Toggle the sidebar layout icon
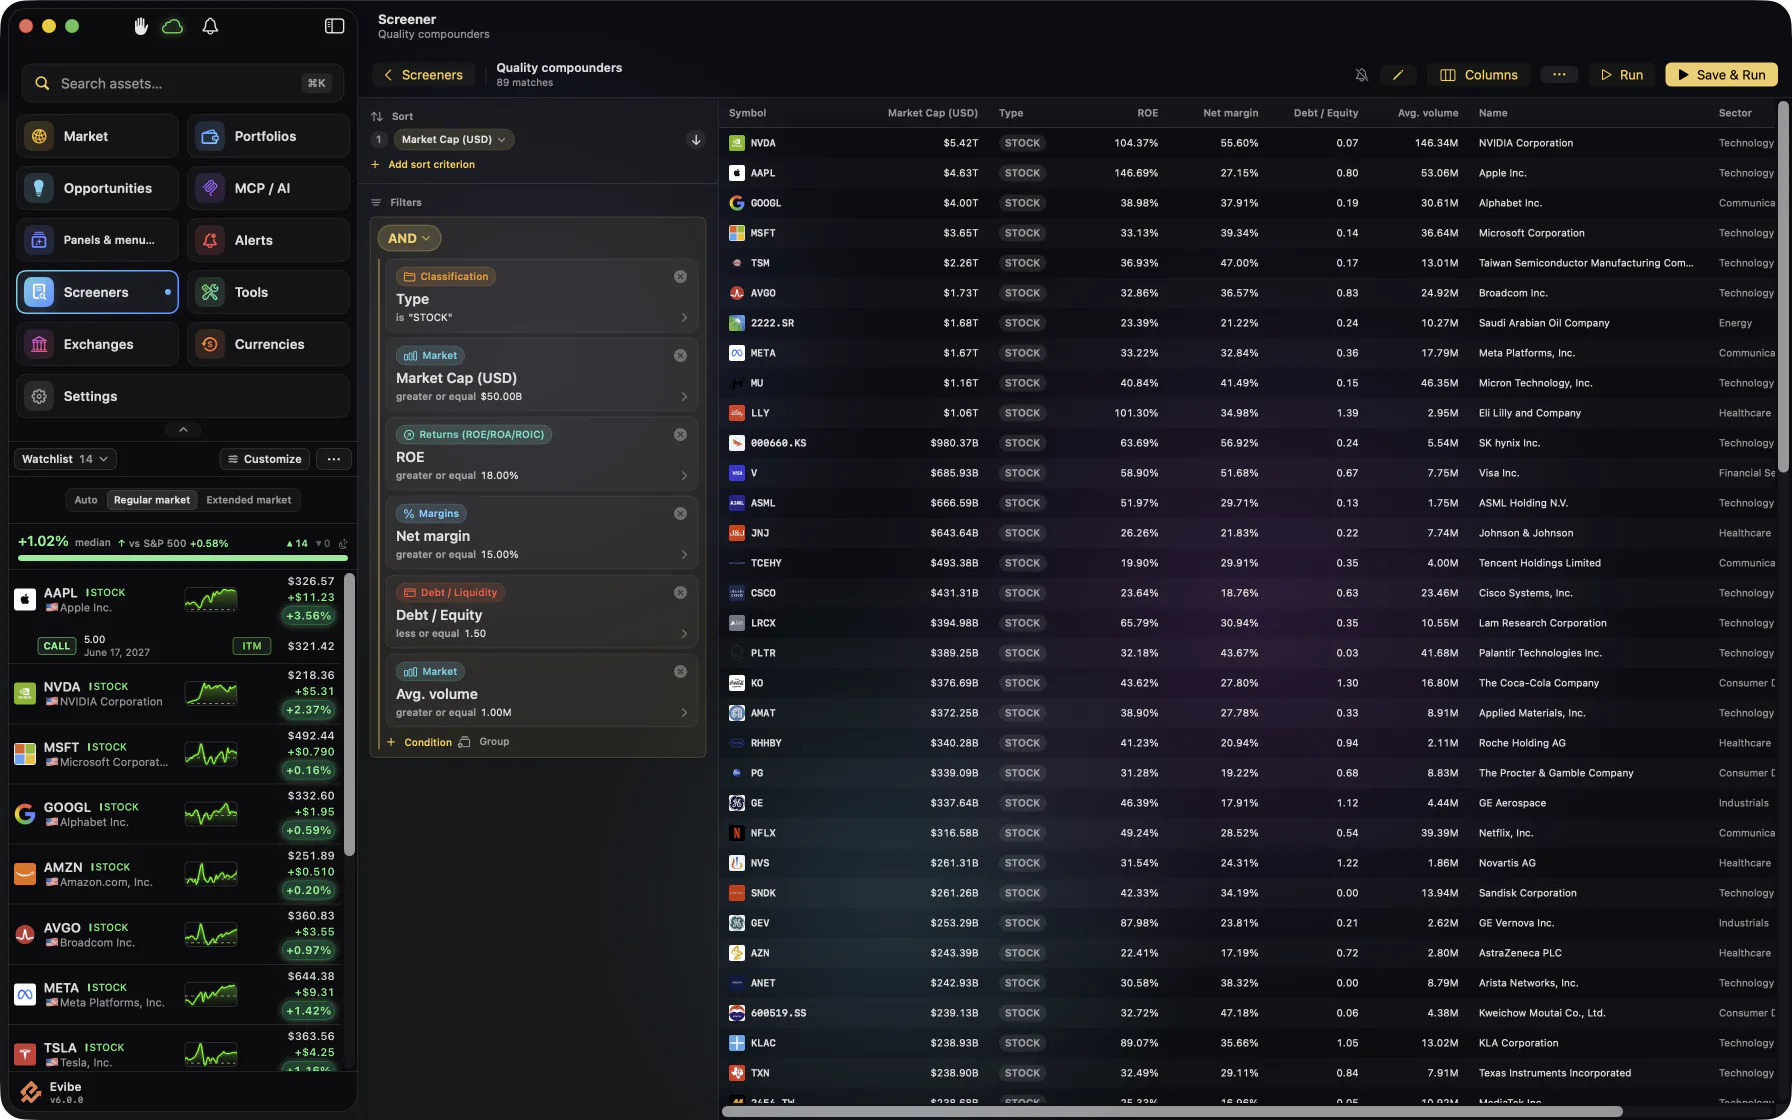This screenshot has height=1120, width=1792. click(x=335, y=26)
